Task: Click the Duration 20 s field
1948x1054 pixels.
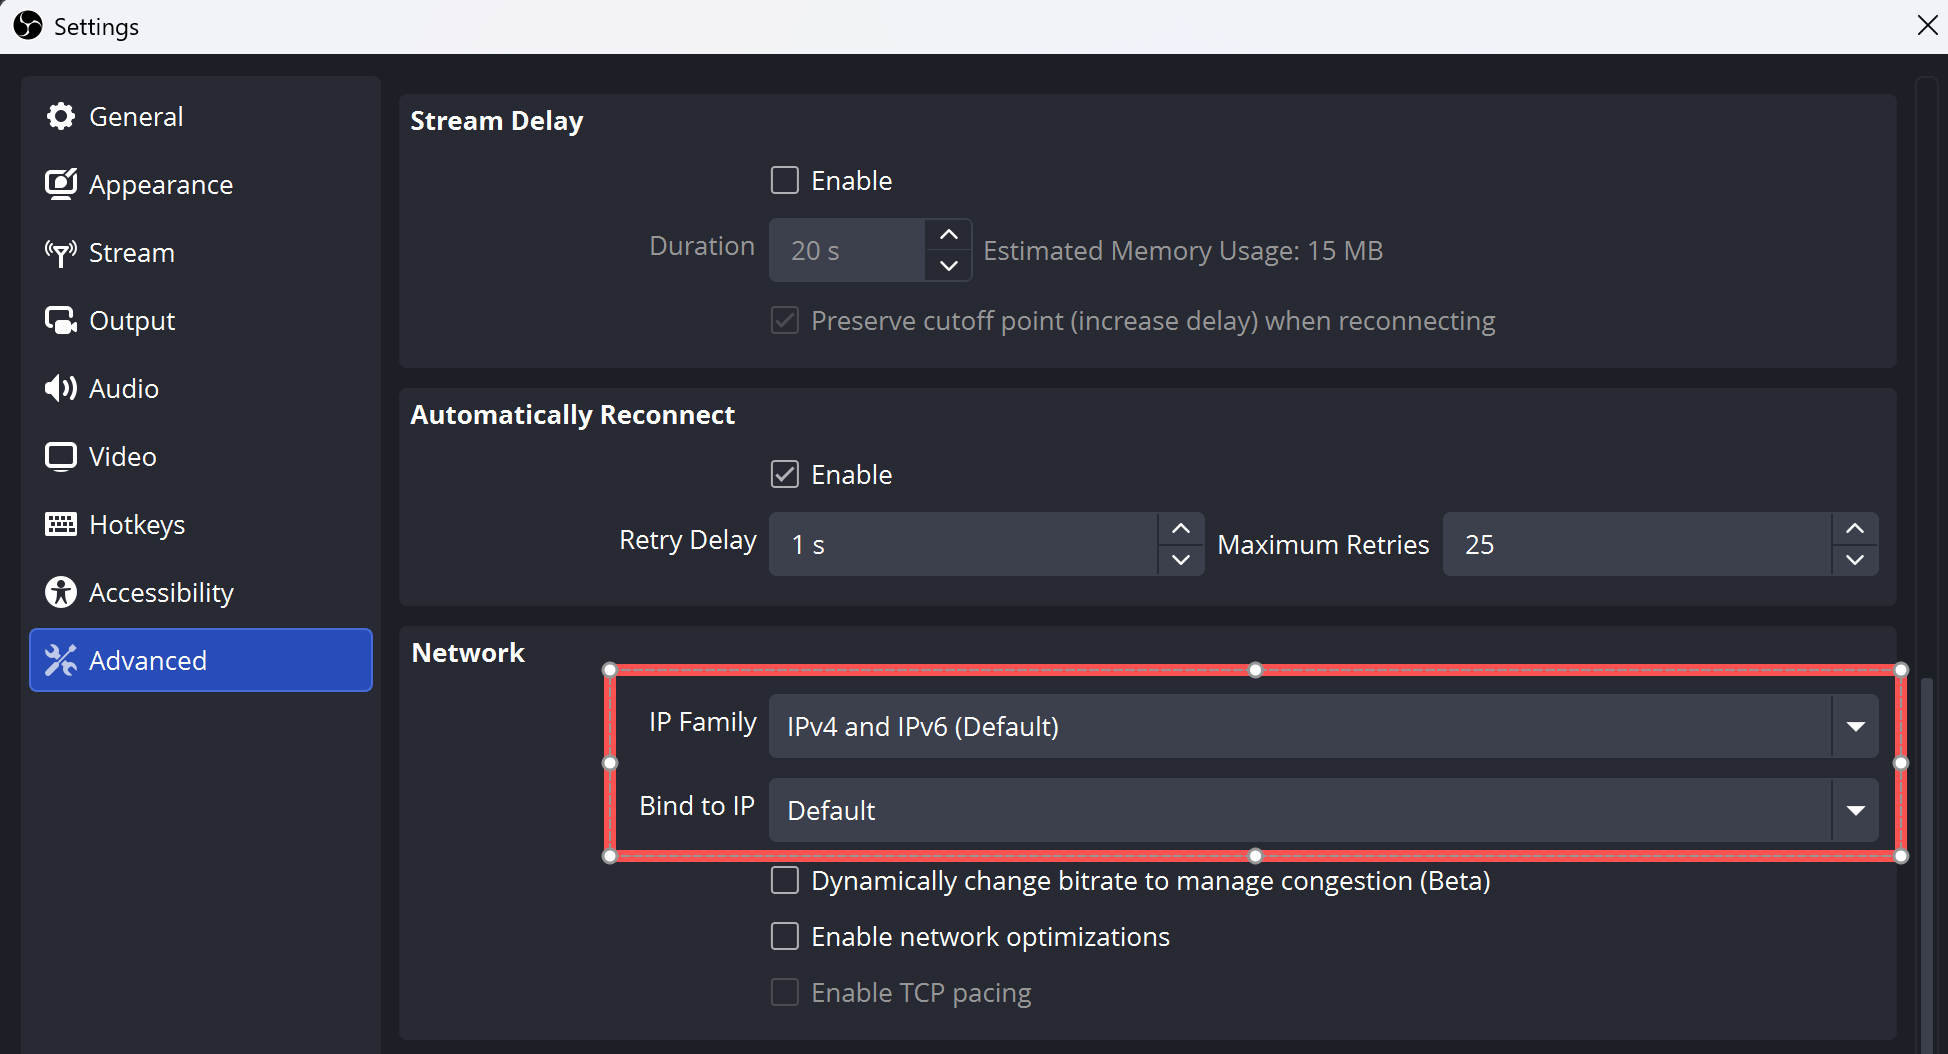Action: 847,250
